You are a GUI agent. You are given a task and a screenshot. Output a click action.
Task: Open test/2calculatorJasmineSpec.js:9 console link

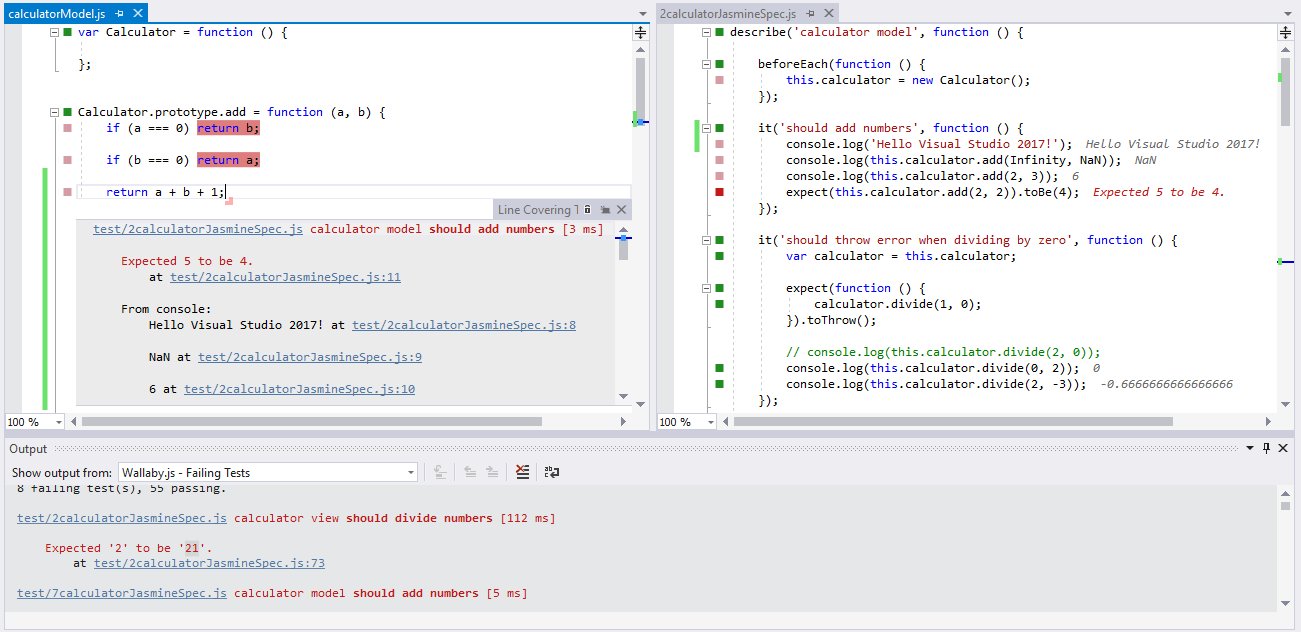(310, 357)
